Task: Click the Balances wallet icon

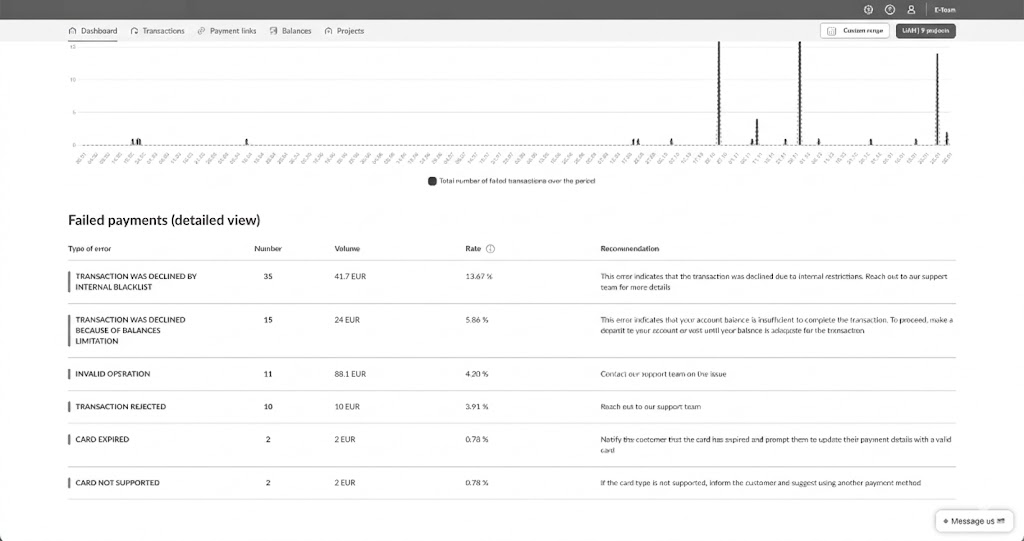Action: click(x=273, y=31)
